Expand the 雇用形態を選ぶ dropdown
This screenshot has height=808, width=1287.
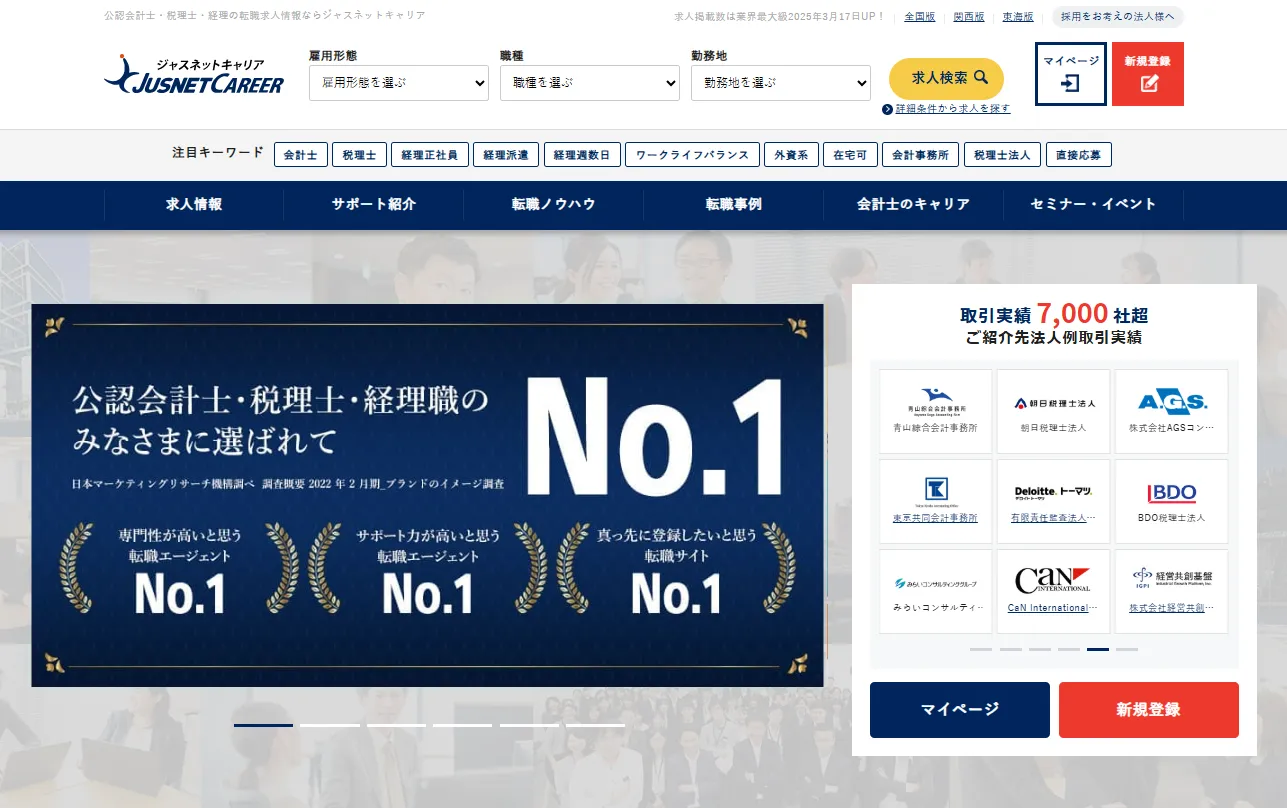pos(399,83)
